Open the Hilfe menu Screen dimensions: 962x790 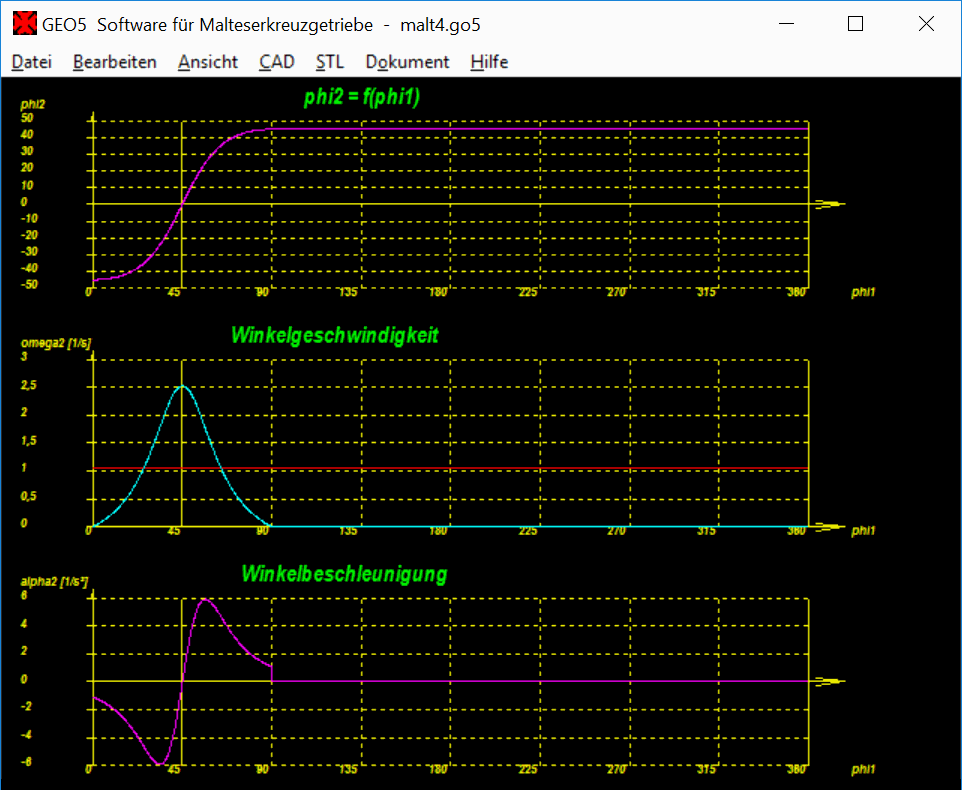[x=489, y=62]
